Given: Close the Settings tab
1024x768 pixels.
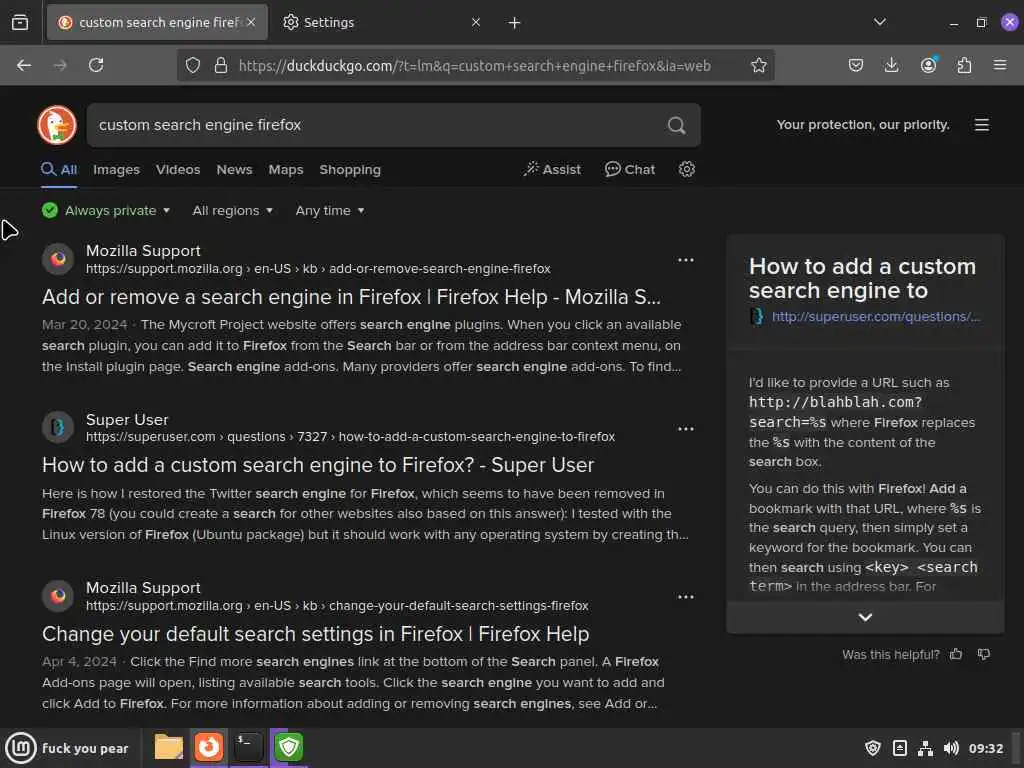Looking at the screenshot, I should click(x=475, y=22).
